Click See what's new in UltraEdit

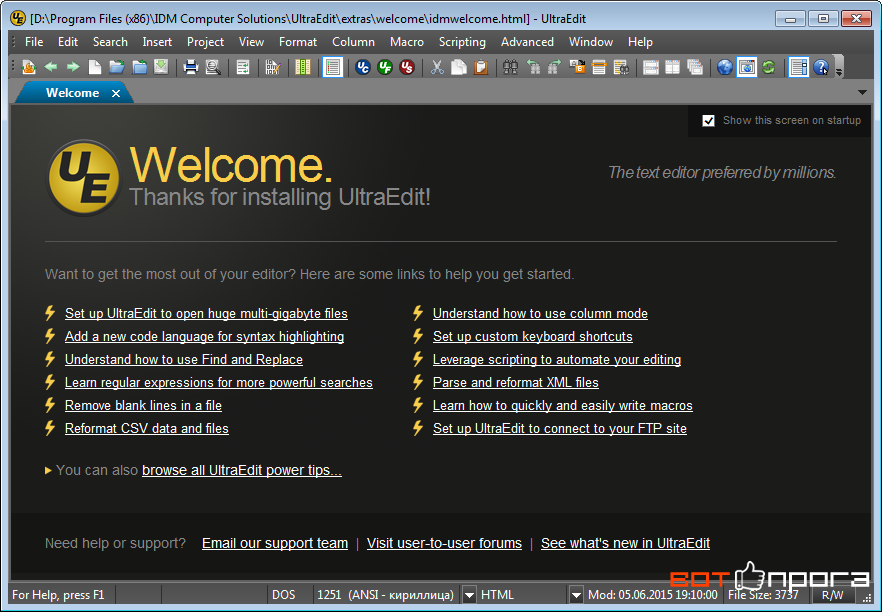[625, 543]
